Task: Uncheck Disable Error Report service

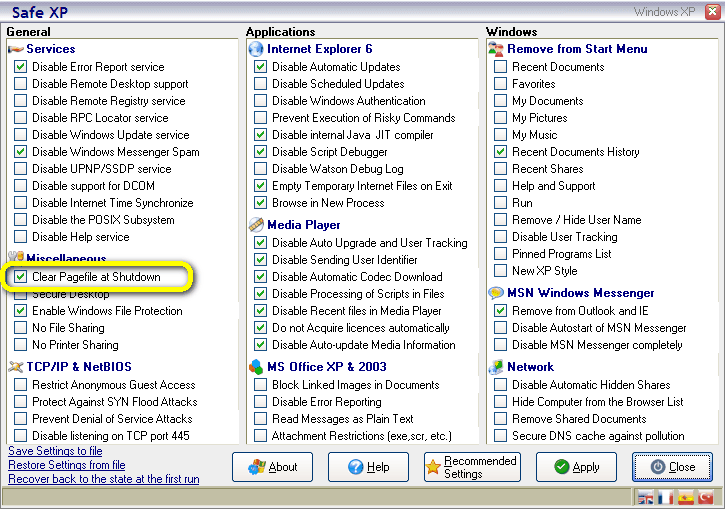Action: (20, 67)
